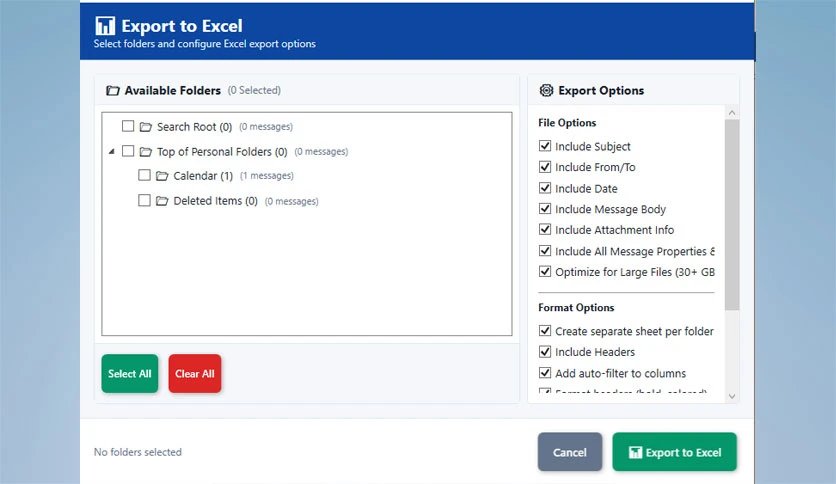Select the 'Calendar (1)' folder label

coord(203,176)
